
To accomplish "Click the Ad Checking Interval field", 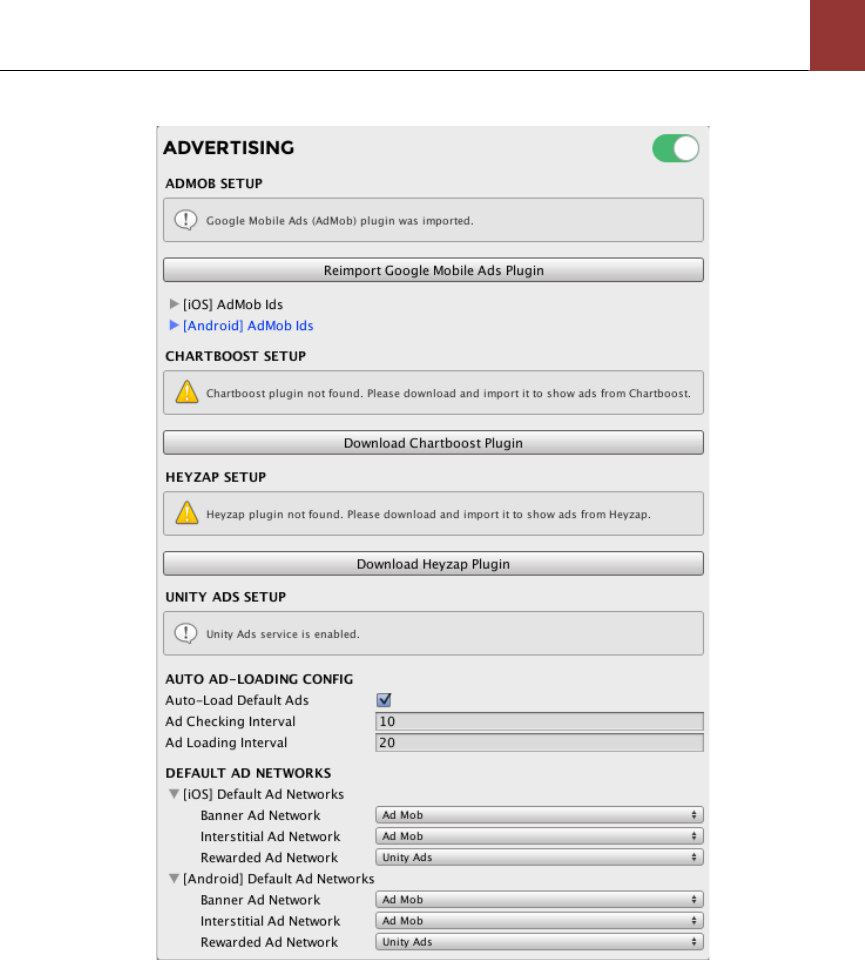I will 539,721.
